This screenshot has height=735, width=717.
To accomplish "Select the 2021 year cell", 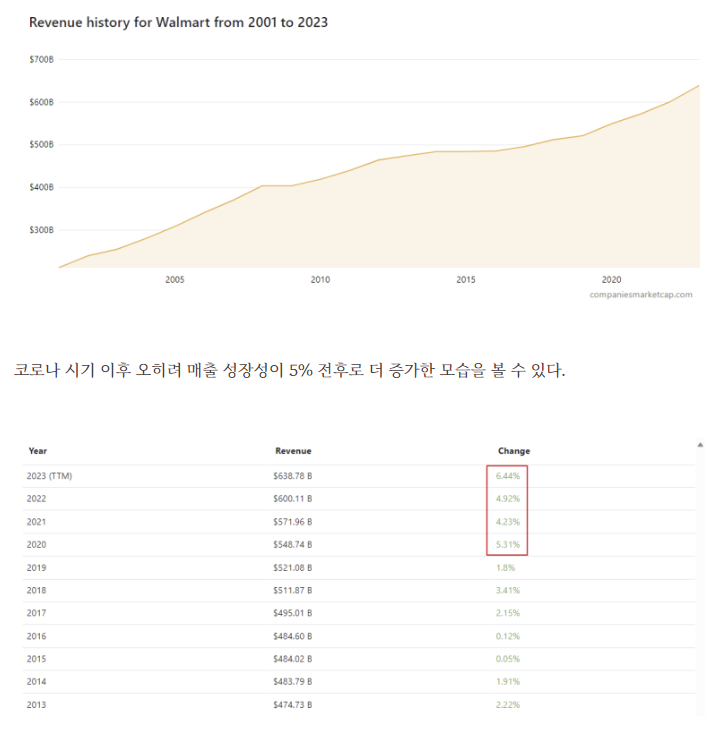I will 36,522.
